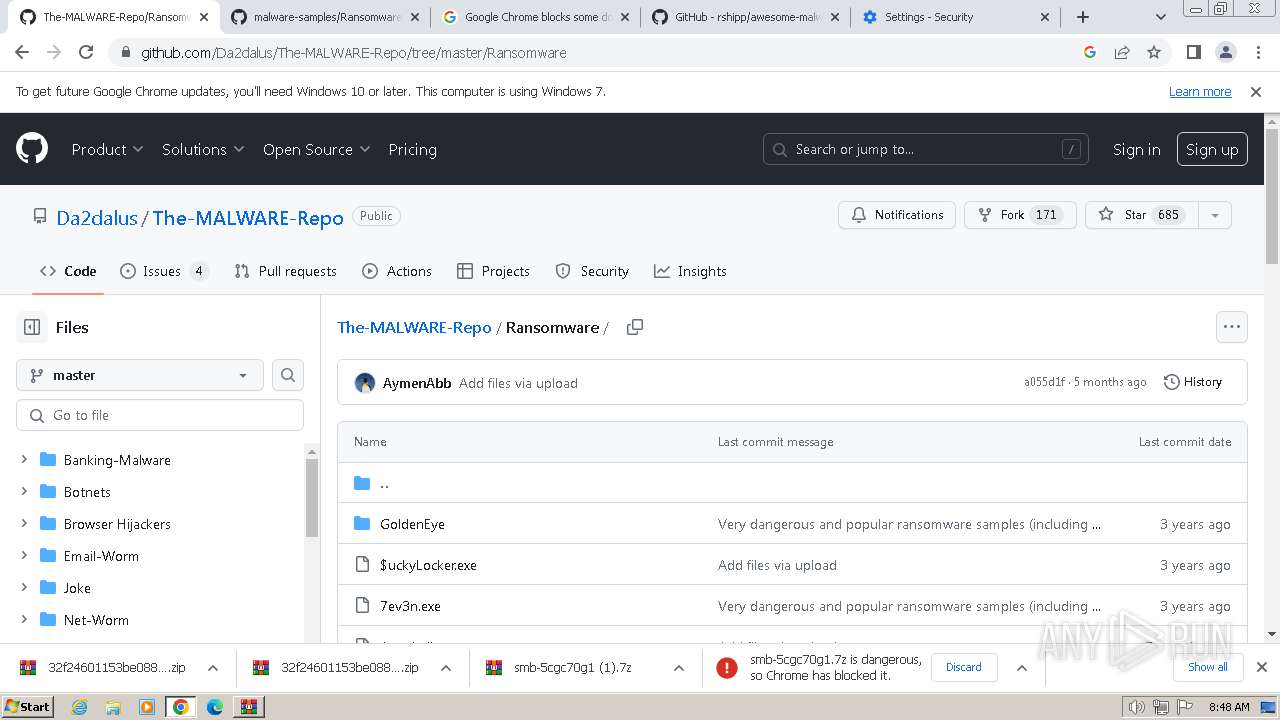
Task: Switch to the Pull requests tab
Action: (x=285, y=271)
